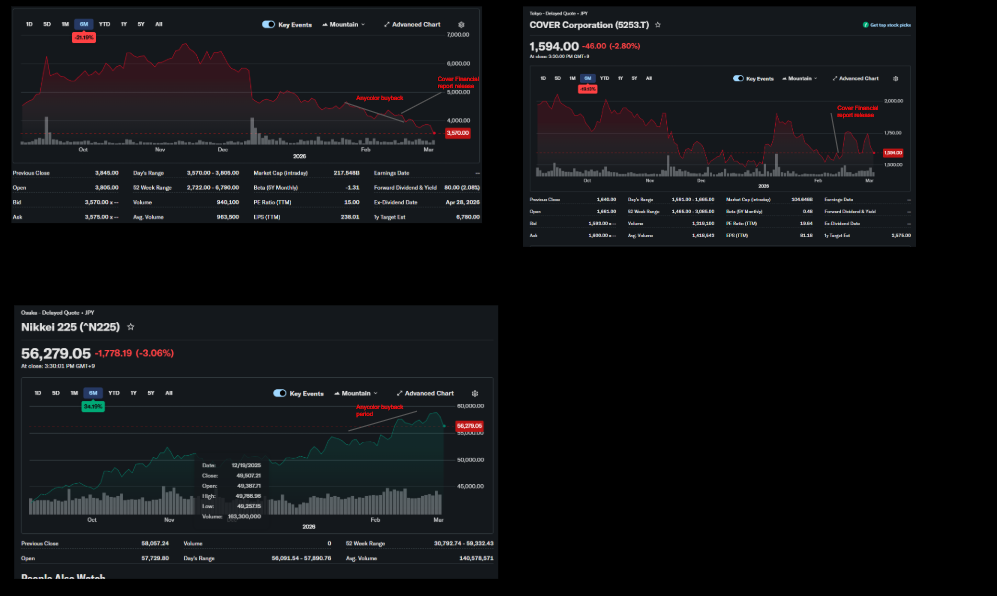997x596 pixels.
Task: Toggle Key Events switch in COVER Corporation chart
Action: (738, 78)
